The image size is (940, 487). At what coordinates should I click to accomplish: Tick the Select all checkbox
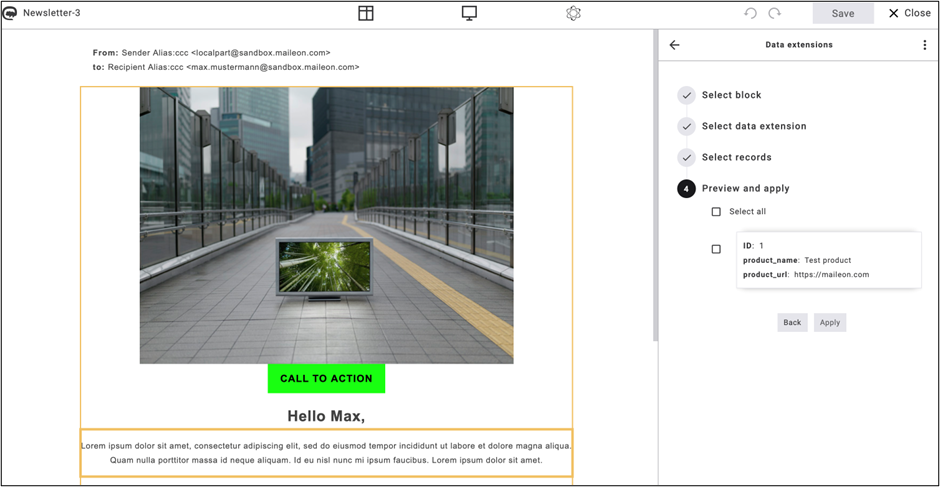[716, 212]
